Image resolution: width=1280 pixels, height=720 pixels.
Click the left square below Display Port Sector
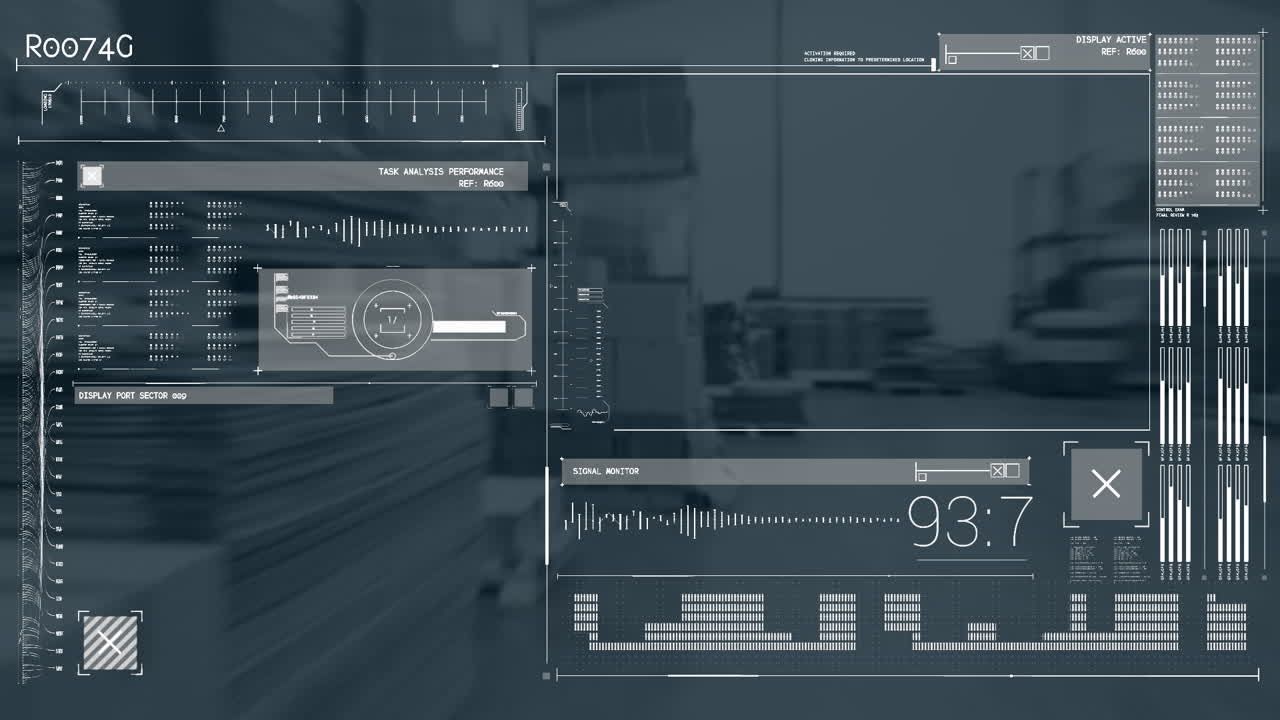point(498,397)
